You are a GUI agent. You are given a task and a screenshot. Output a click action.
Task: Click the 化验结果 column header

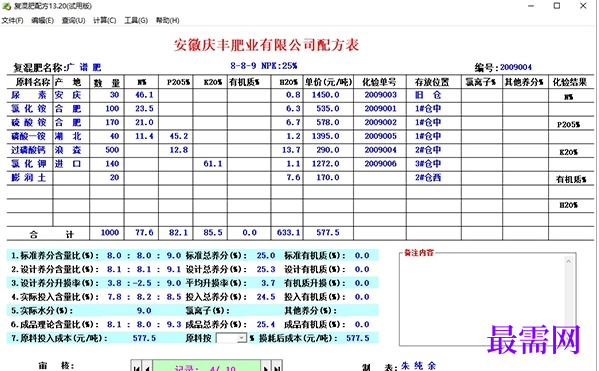coord(569,82)
